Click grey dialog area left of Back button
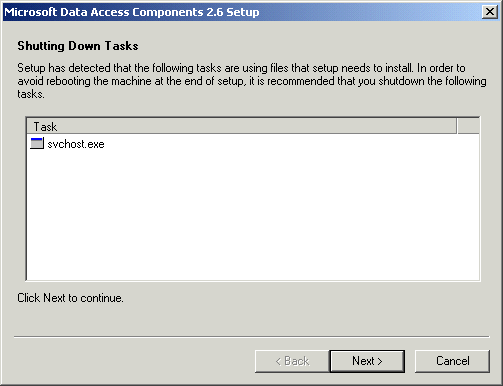Viewport: 503px width, 386px height. (133, 361)
